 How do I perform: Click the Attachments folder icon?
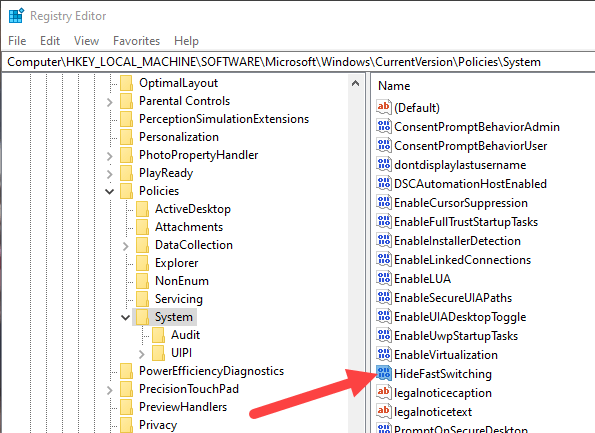pyautogui.click(x=142, y=227)
